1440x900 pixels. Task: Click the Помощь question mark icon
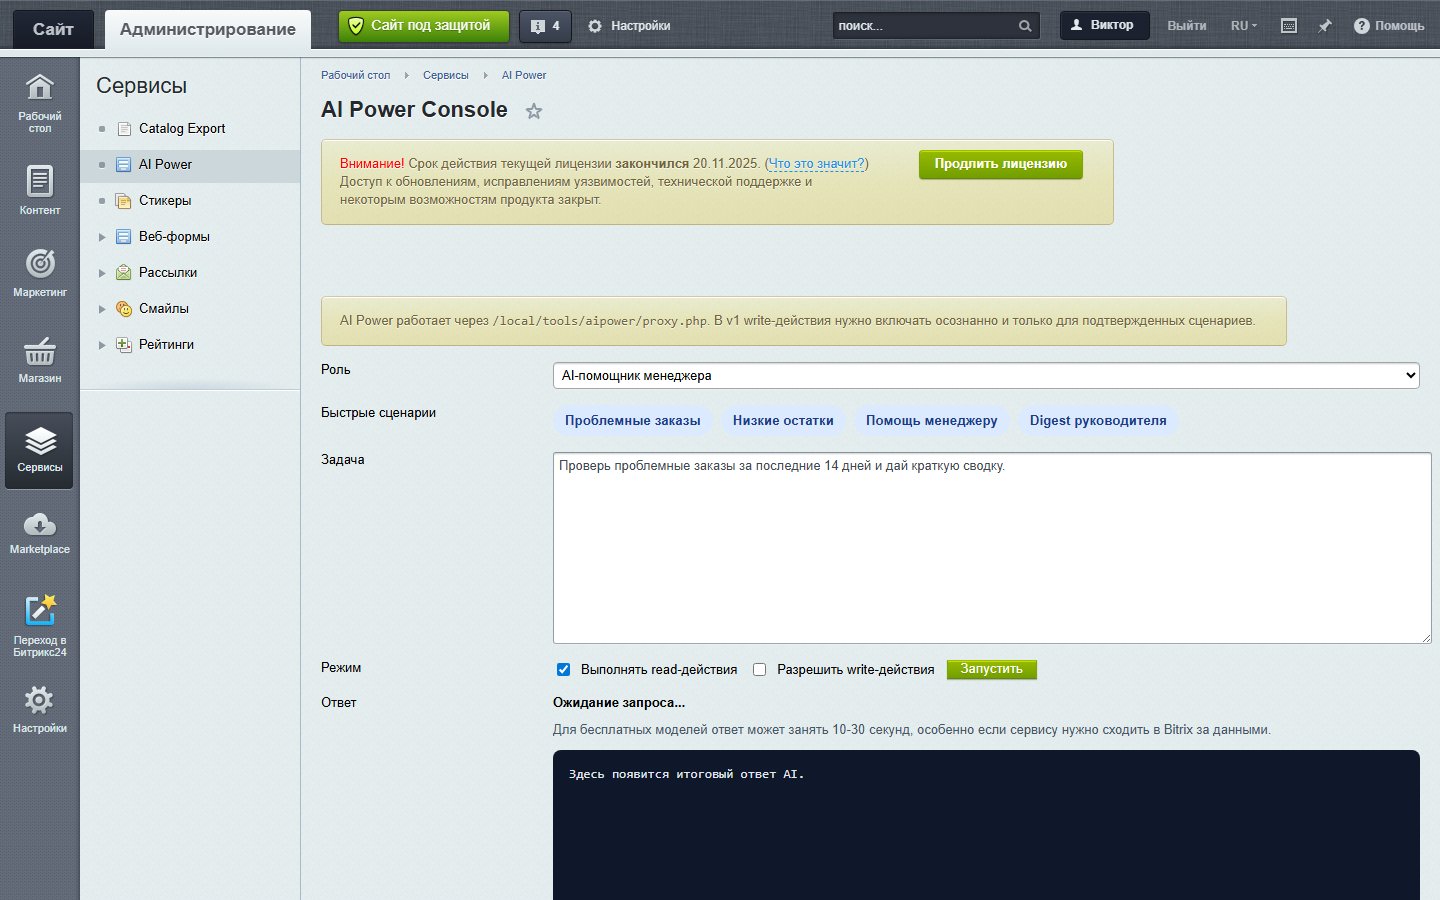pos(1361,26)
